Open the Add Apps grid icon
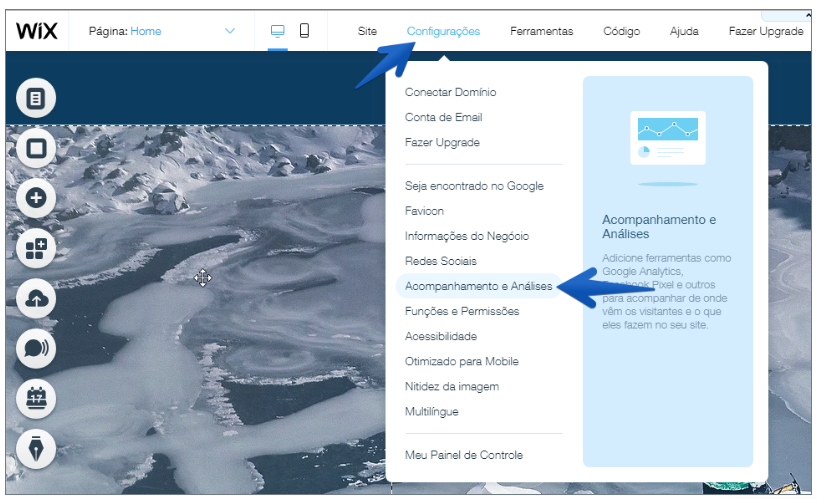Screen dimensions: 817x499 click(x=36, y=249)
